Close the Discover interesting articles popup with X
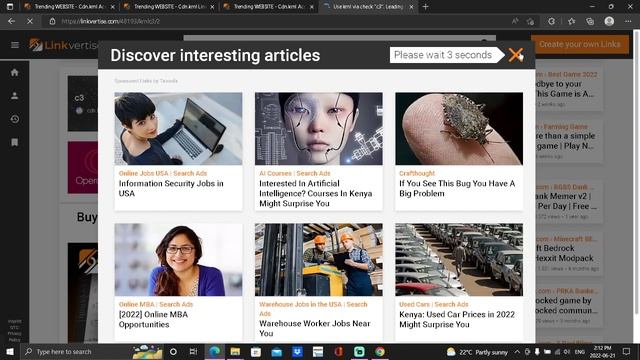Image resolution: width=640 pixels, height=360 pixels. tap(516, 55)
